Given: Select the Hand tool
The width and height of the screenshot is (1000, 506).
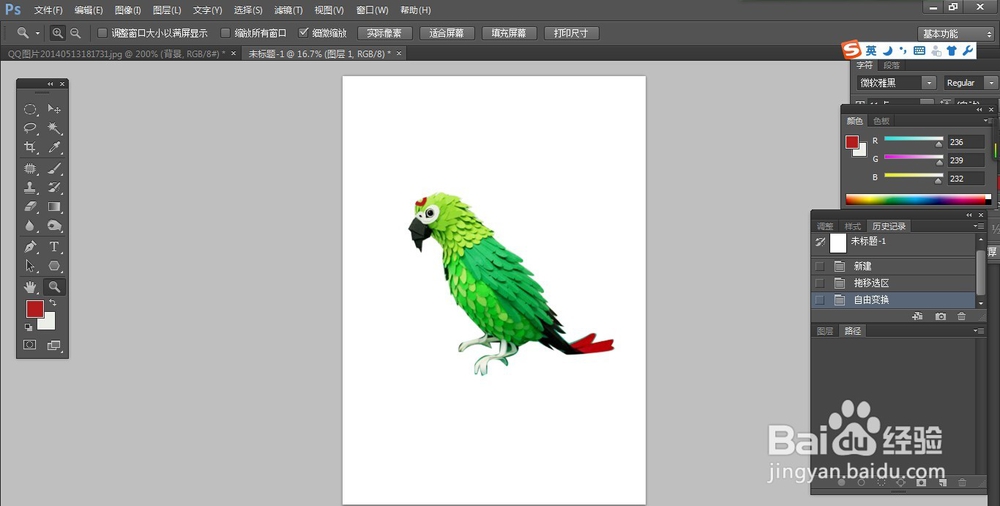Looking at the screenshot, I should click(x=30, y=287).
